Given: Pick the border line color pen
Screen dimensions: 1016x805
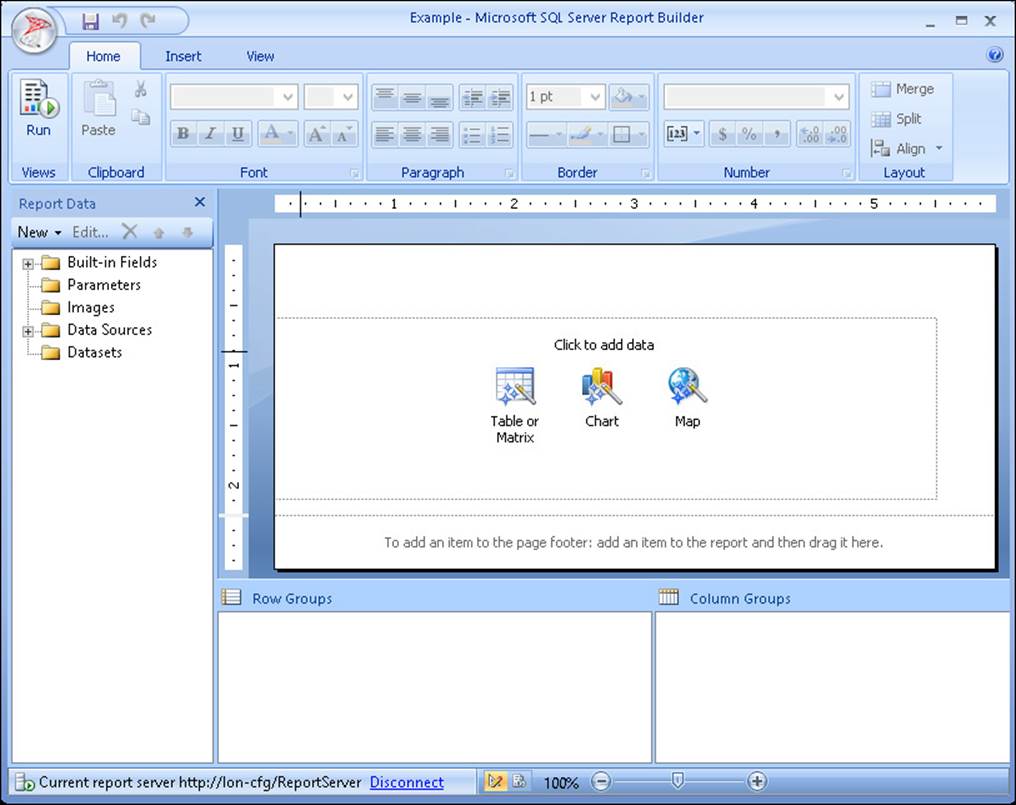Looking at the screenshot, I should tap(586, 135).
